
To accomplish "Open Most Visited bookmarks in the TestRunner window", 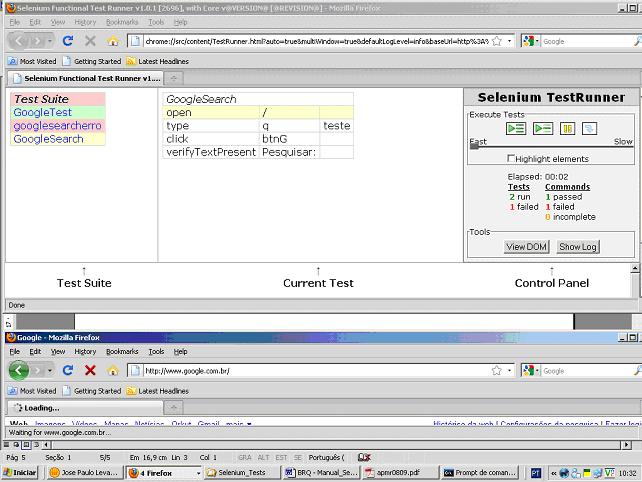I will click(32, 61).
